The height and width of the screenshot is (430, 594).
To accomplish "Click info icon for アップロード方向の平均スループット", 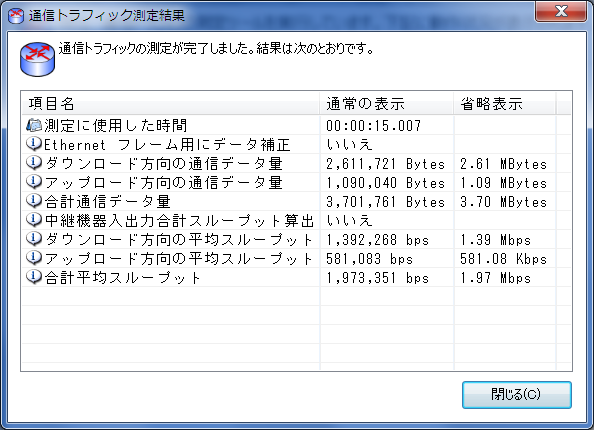I will coord(34,258).
